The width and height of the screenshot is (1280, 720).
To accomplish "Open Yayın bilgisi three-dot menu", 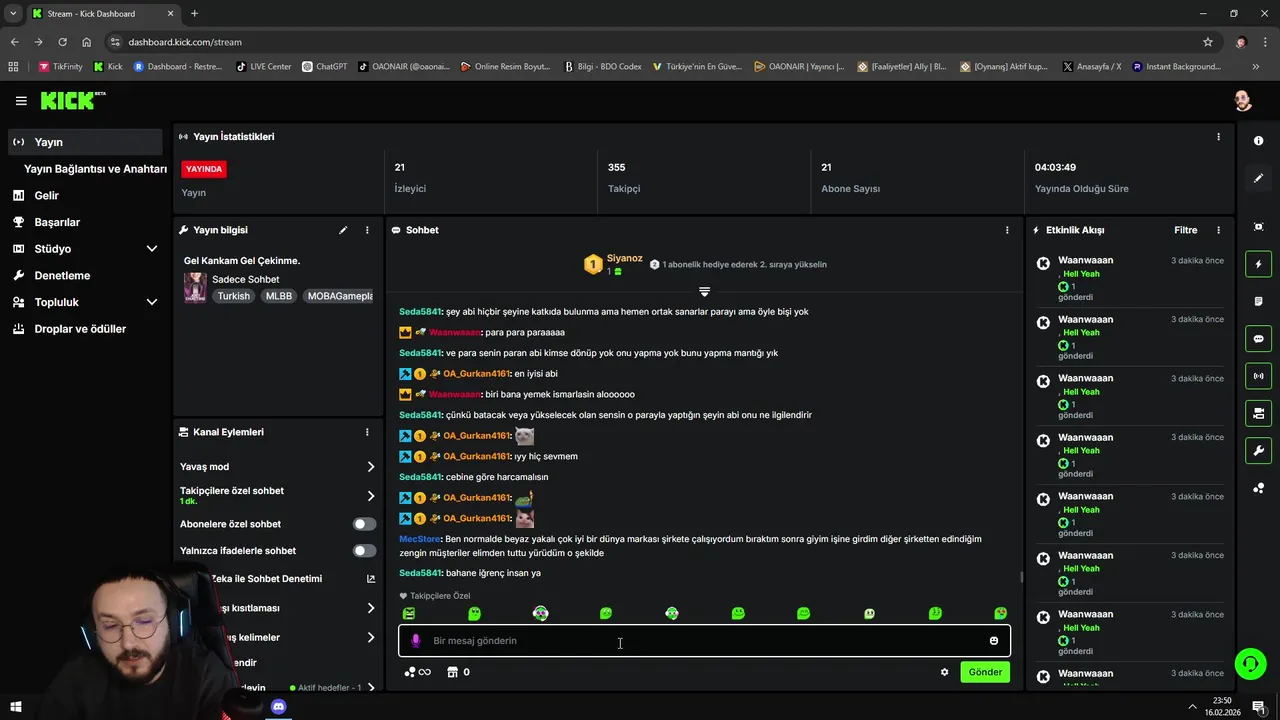I will (x=367, y=230).
